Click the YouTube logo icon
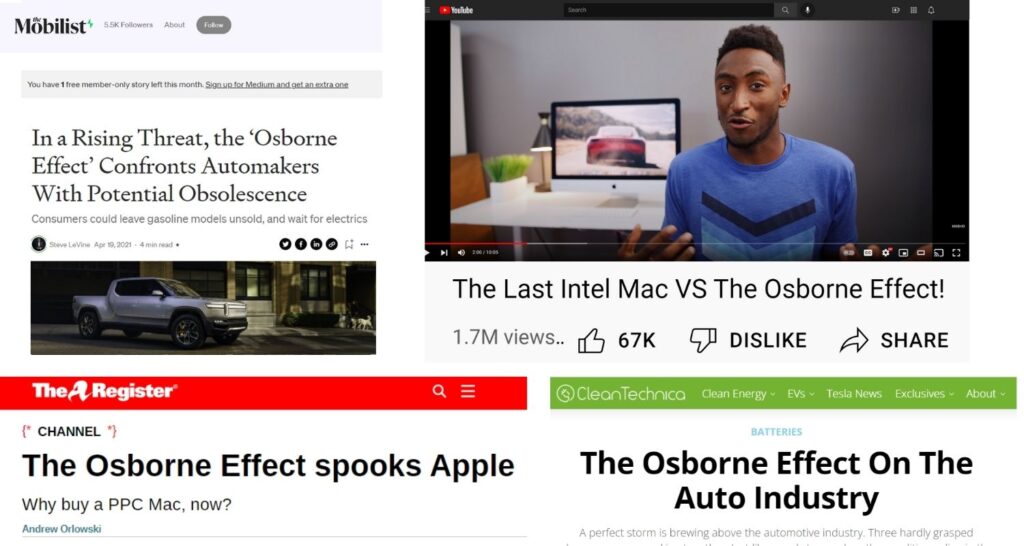This screenshot has height=546, width=1024. 455,10
